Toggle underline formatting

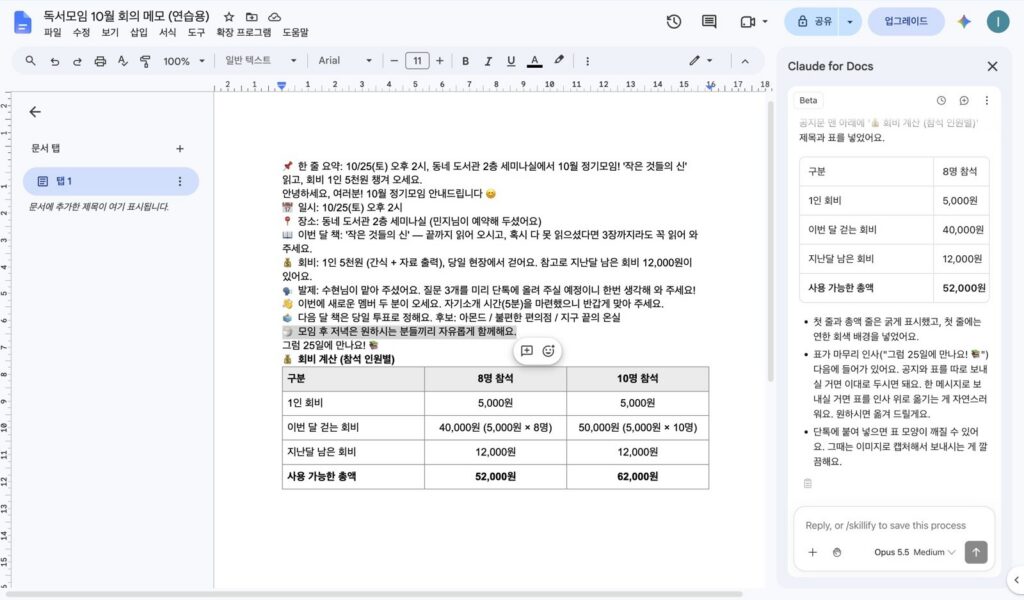[511, 61]
